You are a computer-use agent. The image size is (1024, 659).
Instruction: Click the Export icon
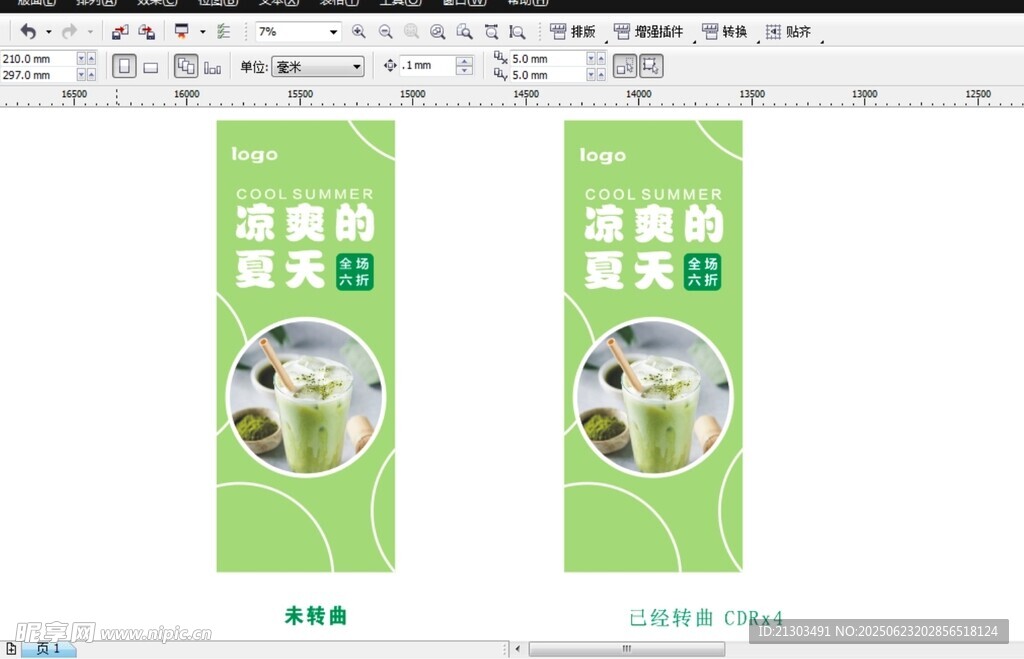coord(147,31)
